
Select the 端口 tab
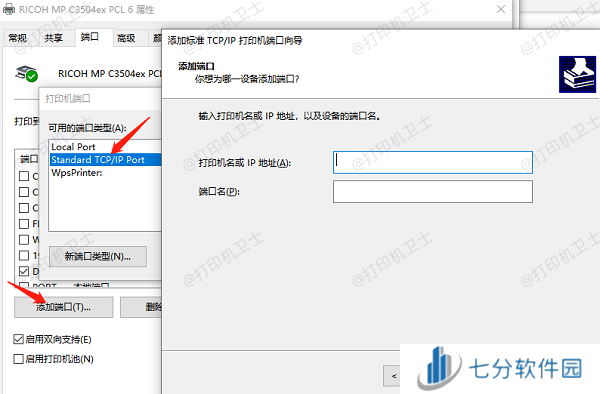coord(90,37)
